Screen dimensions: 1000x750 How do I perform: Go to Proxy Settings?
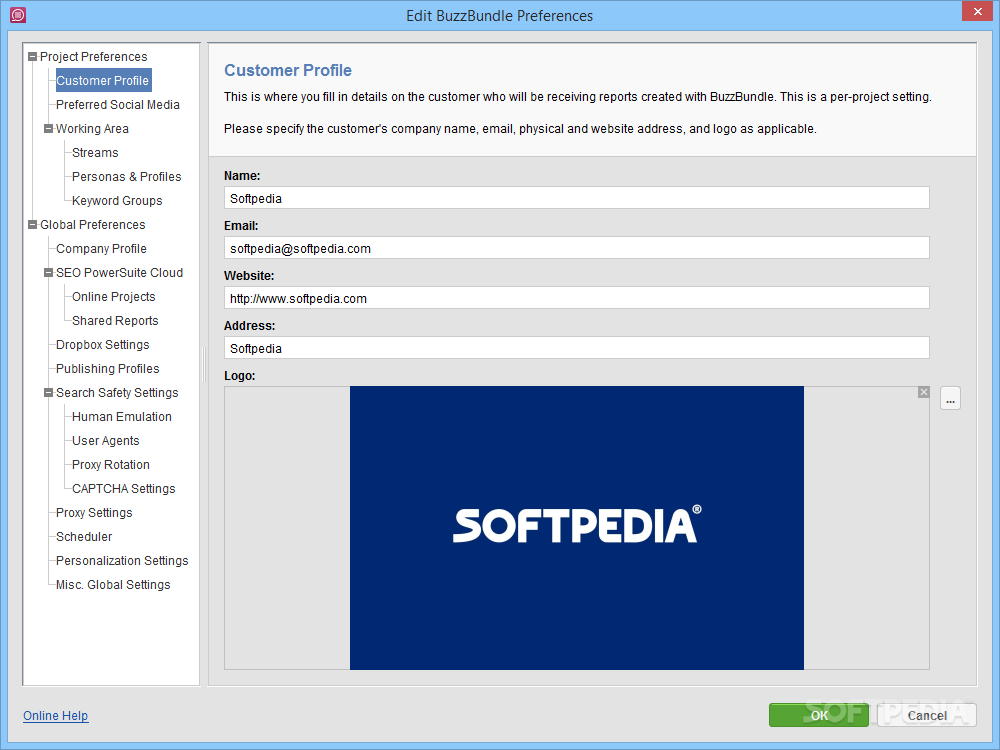click(94, 513)
